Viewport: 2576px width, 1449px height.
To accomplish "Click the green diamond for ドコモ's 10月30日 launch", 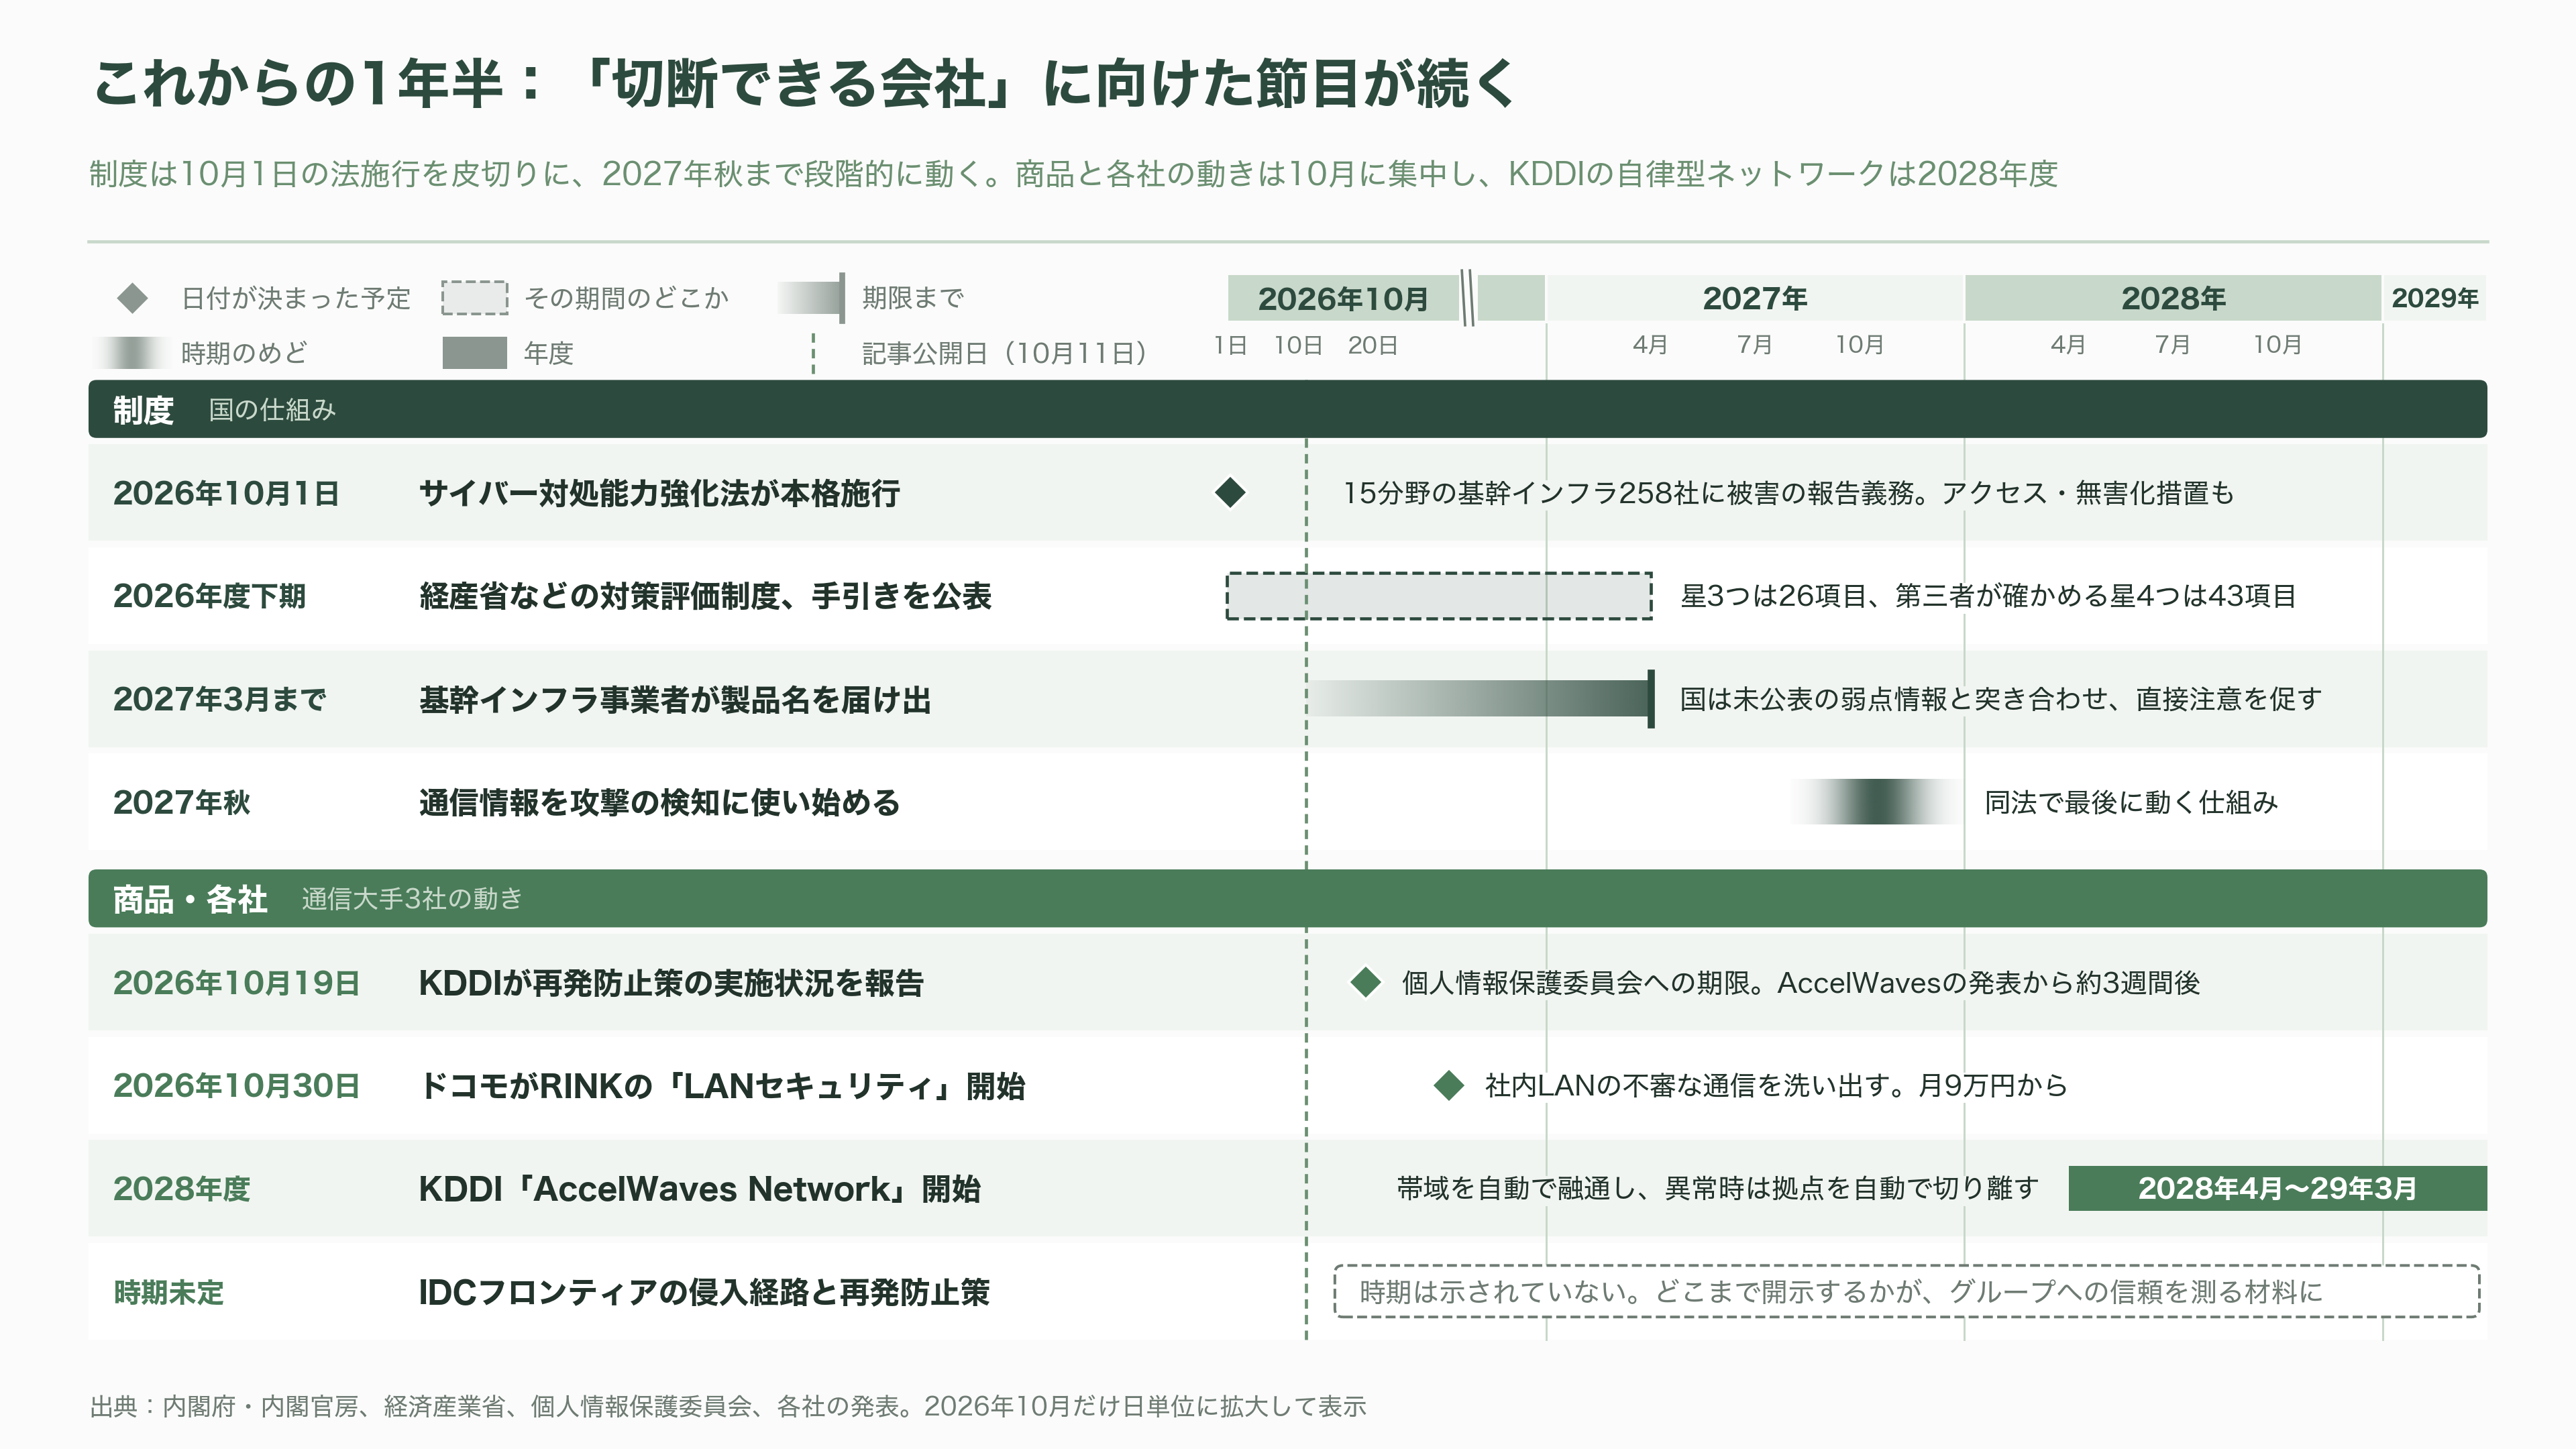I will 1449,1085.
